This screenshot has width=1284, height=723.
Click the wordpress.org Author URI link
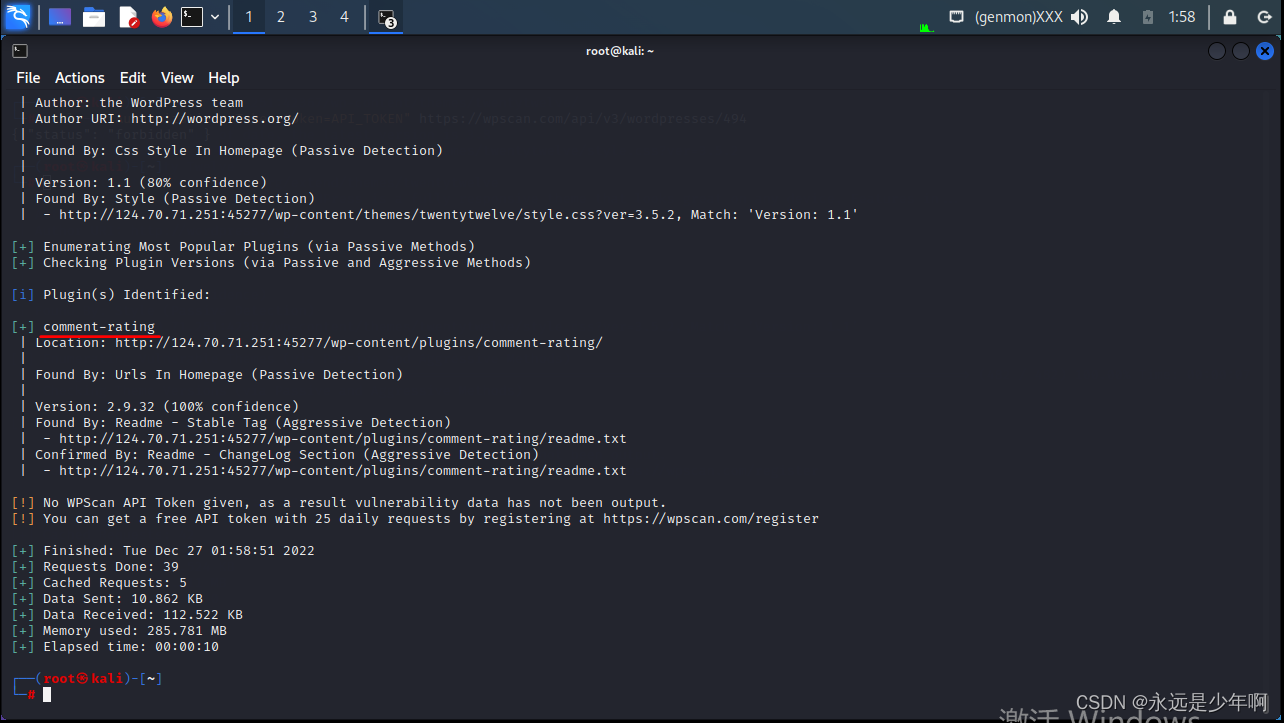pyautogui.click(x=215, y=119)
